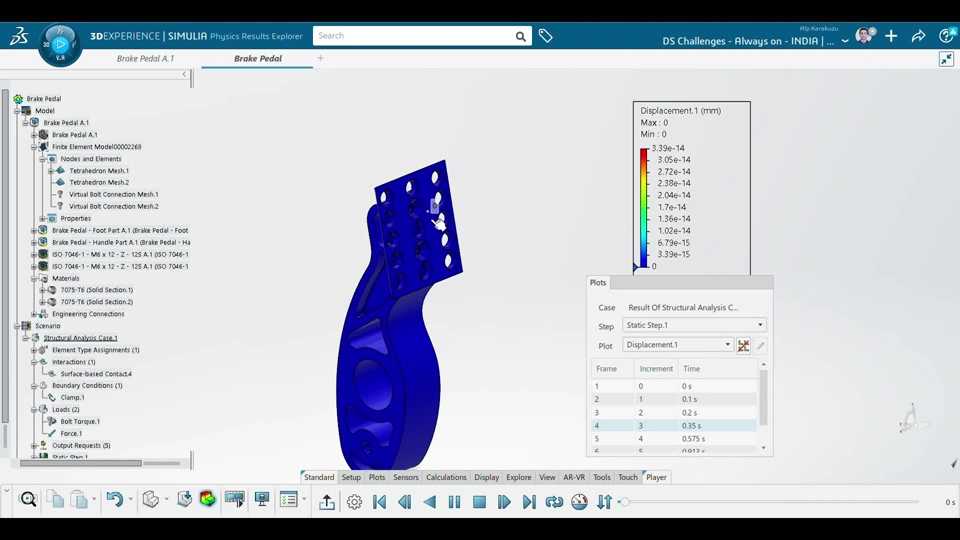Step forward one frame

point(504,502)
